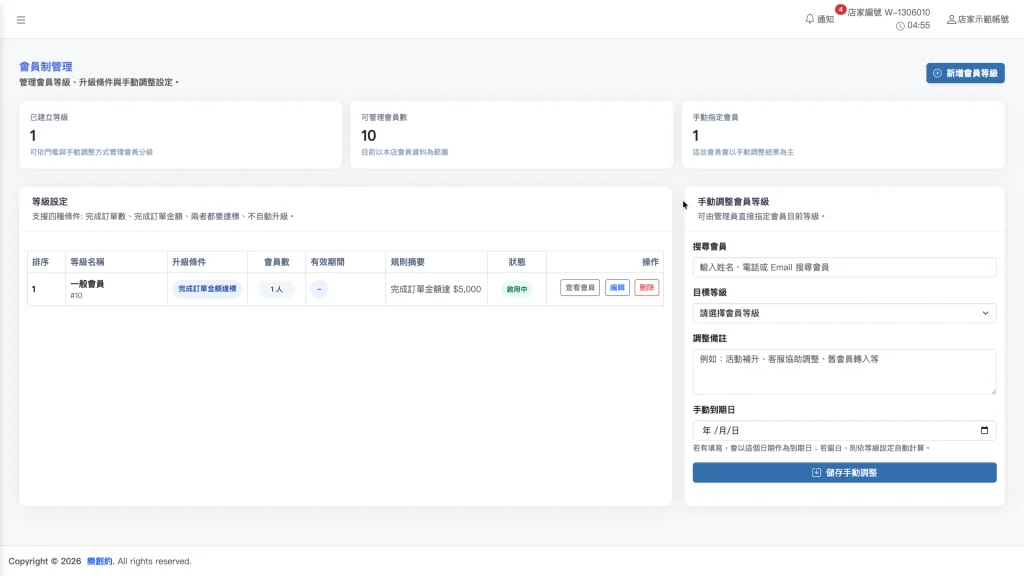Viewport: 1024px width, 576px height.
Task: Click the clock icon beside 04:55
Action: 901,26
